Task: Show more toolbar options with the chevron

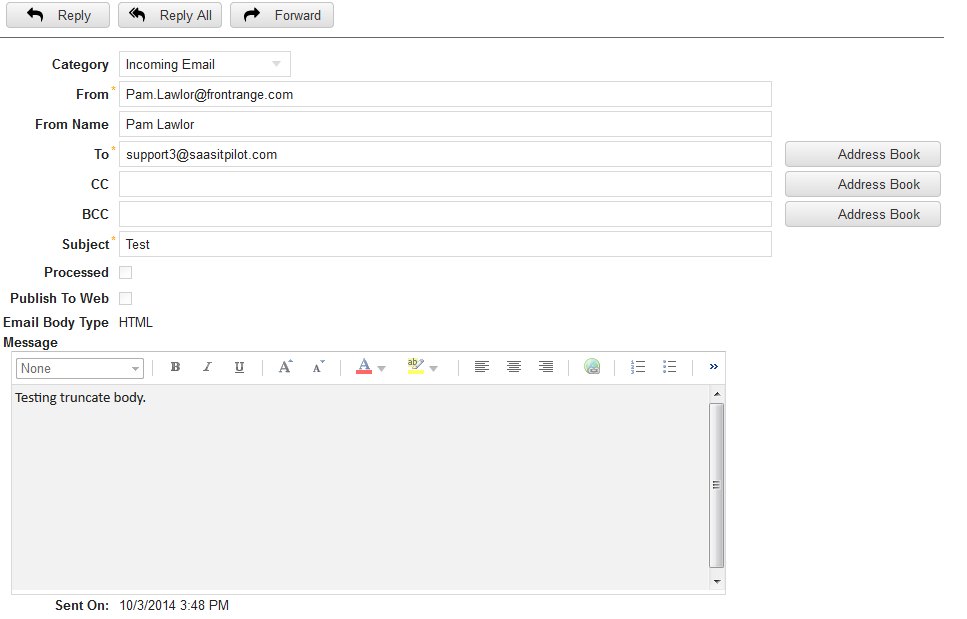Action: click(x=713, y=366)
